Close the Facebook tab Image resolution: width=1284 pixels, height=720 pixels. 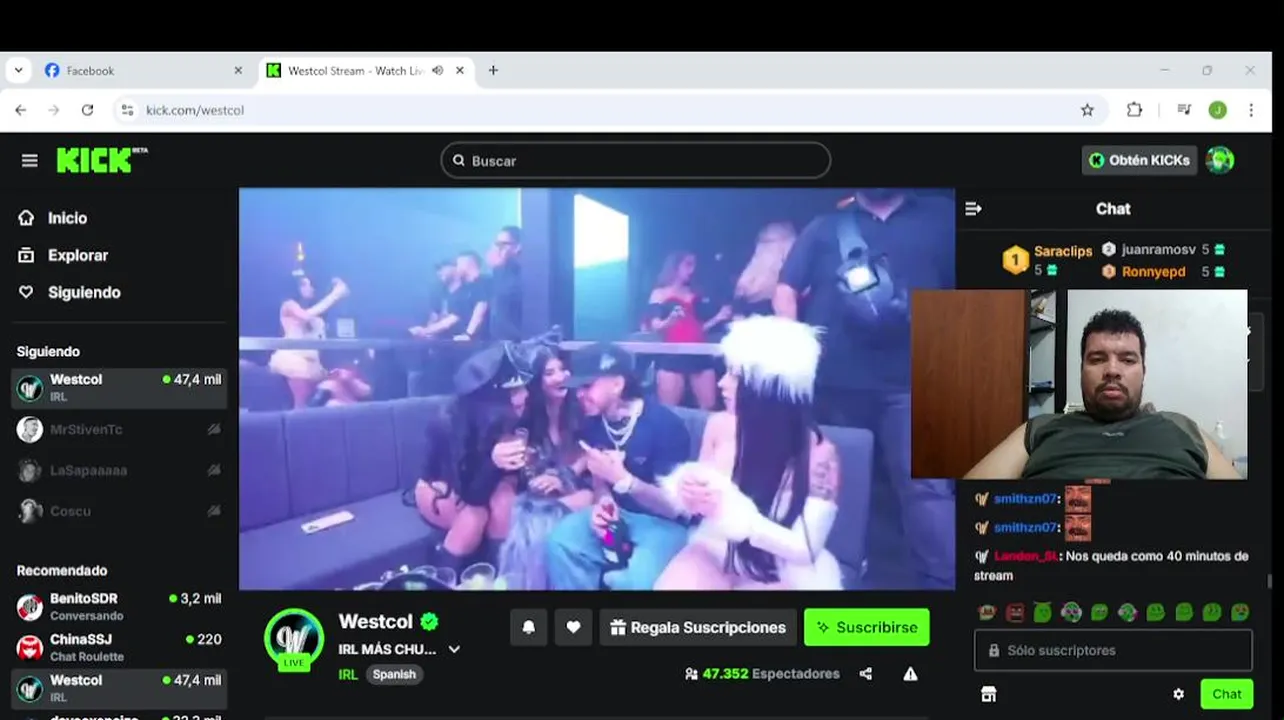click(x=238, y=71)
